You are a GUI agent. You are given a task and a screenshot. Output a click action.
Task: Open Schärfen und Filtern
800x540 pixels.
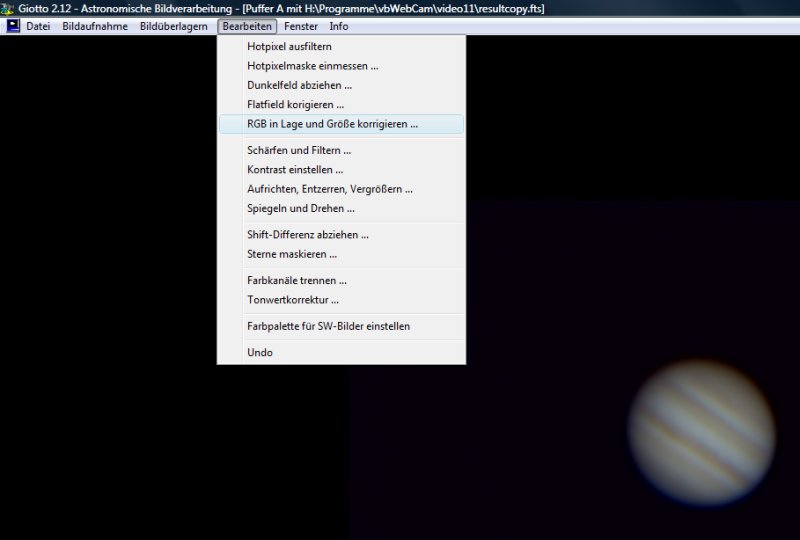pos(341,151)
